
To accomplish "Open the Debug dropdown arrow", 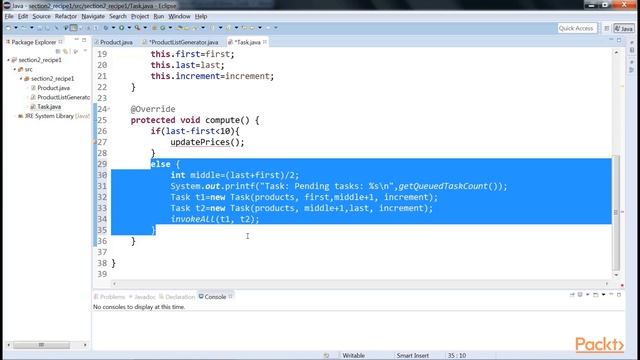I will [113, 28].
